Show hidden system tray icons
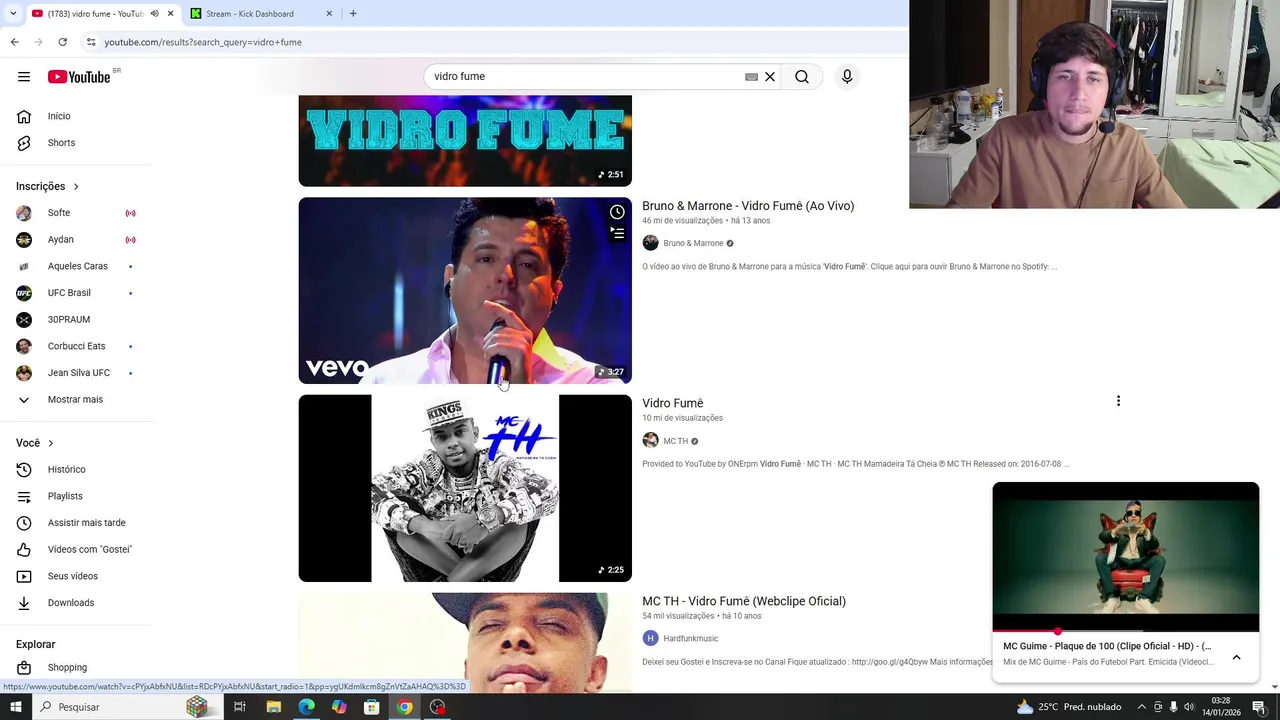Viewport: 1280px width, 720px height. click(x=1141, y=707)
